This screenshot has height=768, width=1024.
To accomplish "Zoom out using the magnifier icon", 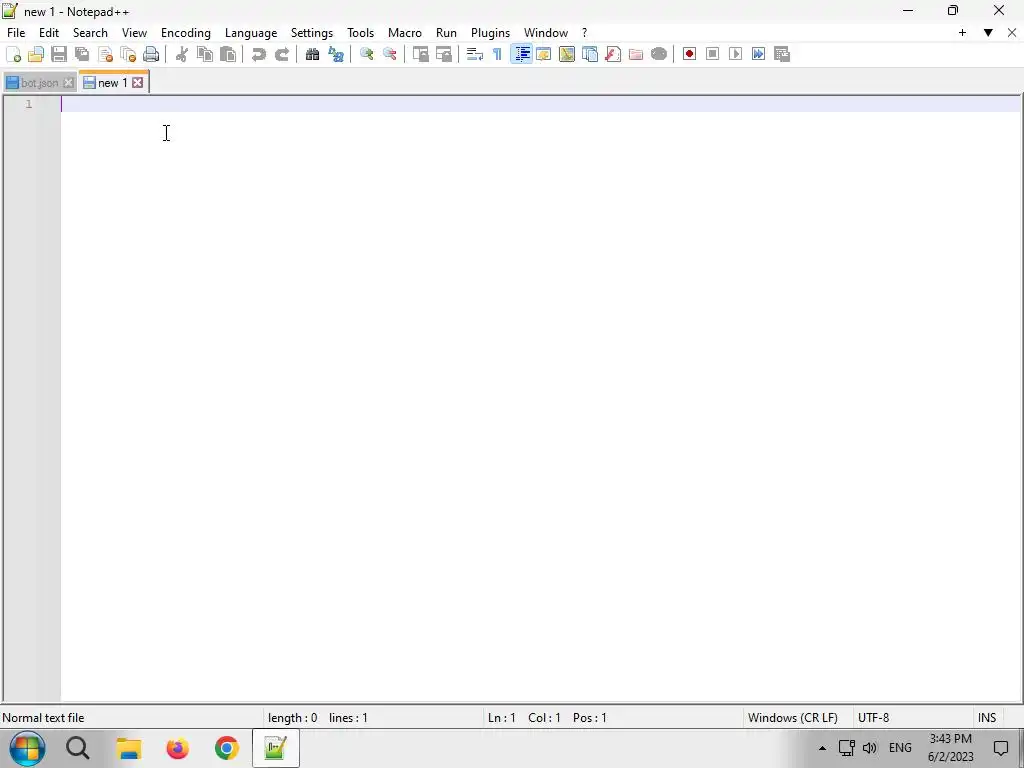I will tap(390, 54).
